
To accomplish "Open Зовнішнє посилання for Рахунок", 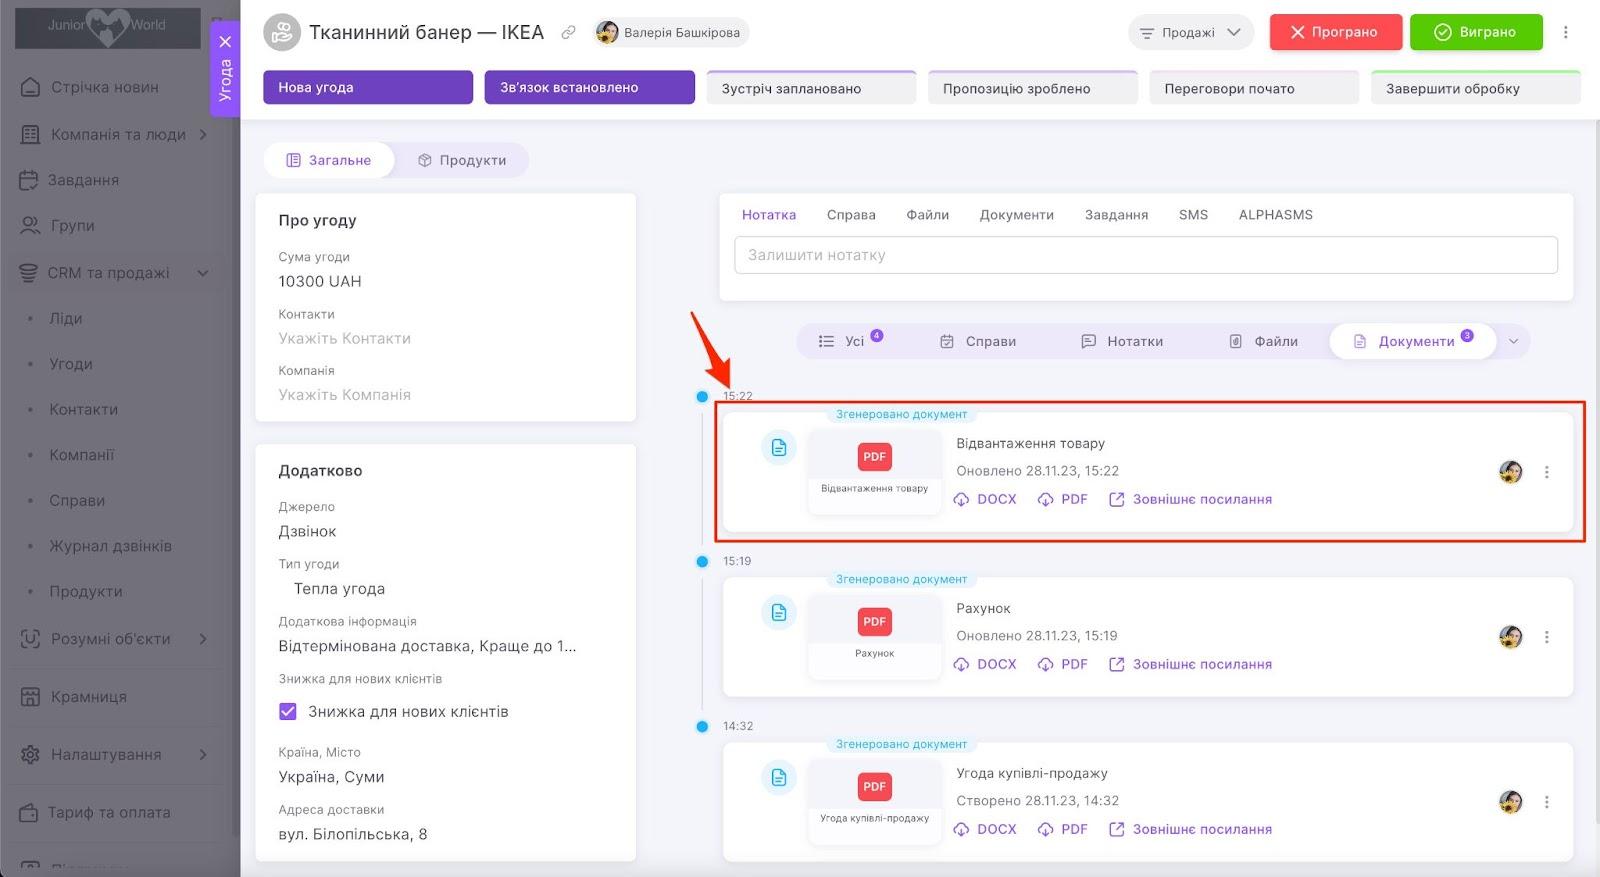I will click(x=1190, y=664).
